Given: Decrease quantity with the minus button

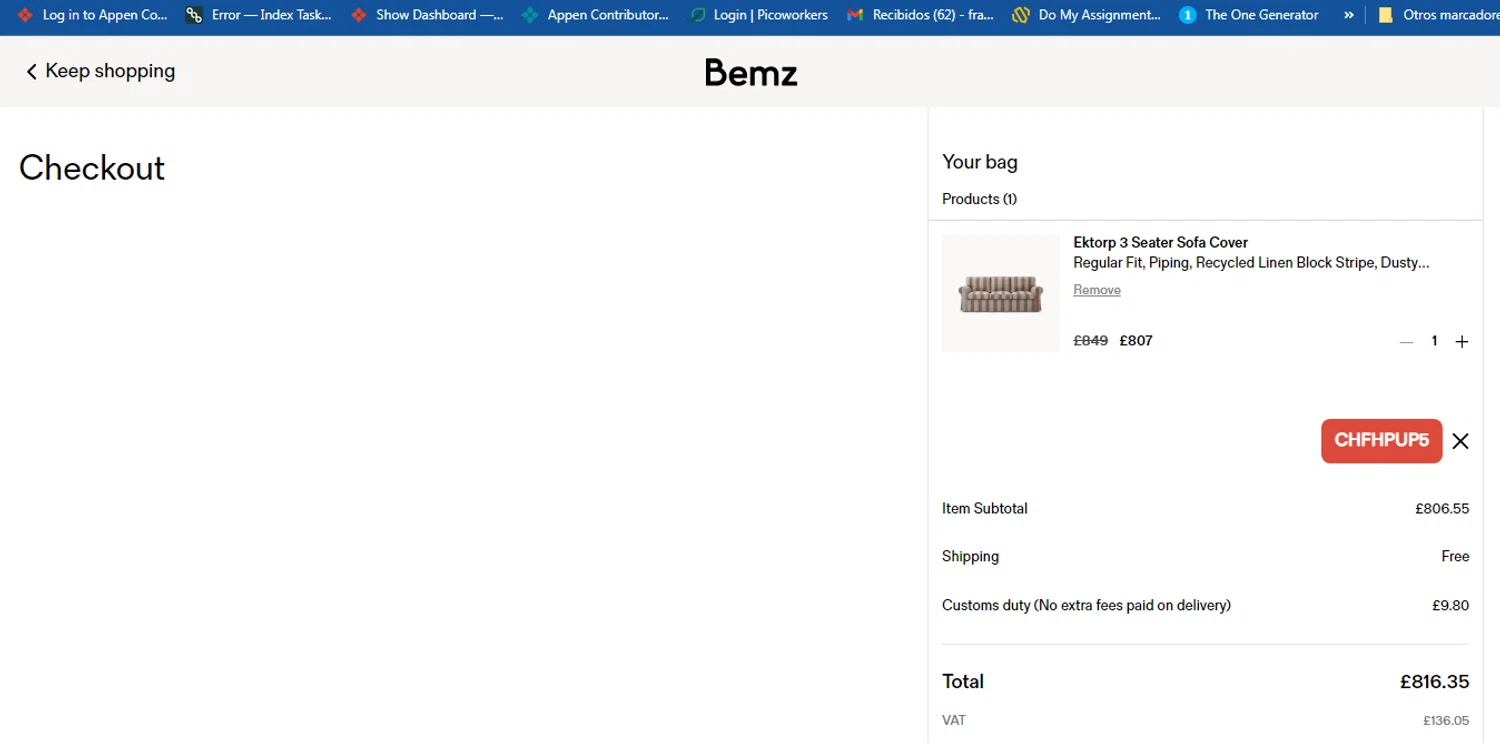Looking at the screenshot, I should (x=1406, y=342).
